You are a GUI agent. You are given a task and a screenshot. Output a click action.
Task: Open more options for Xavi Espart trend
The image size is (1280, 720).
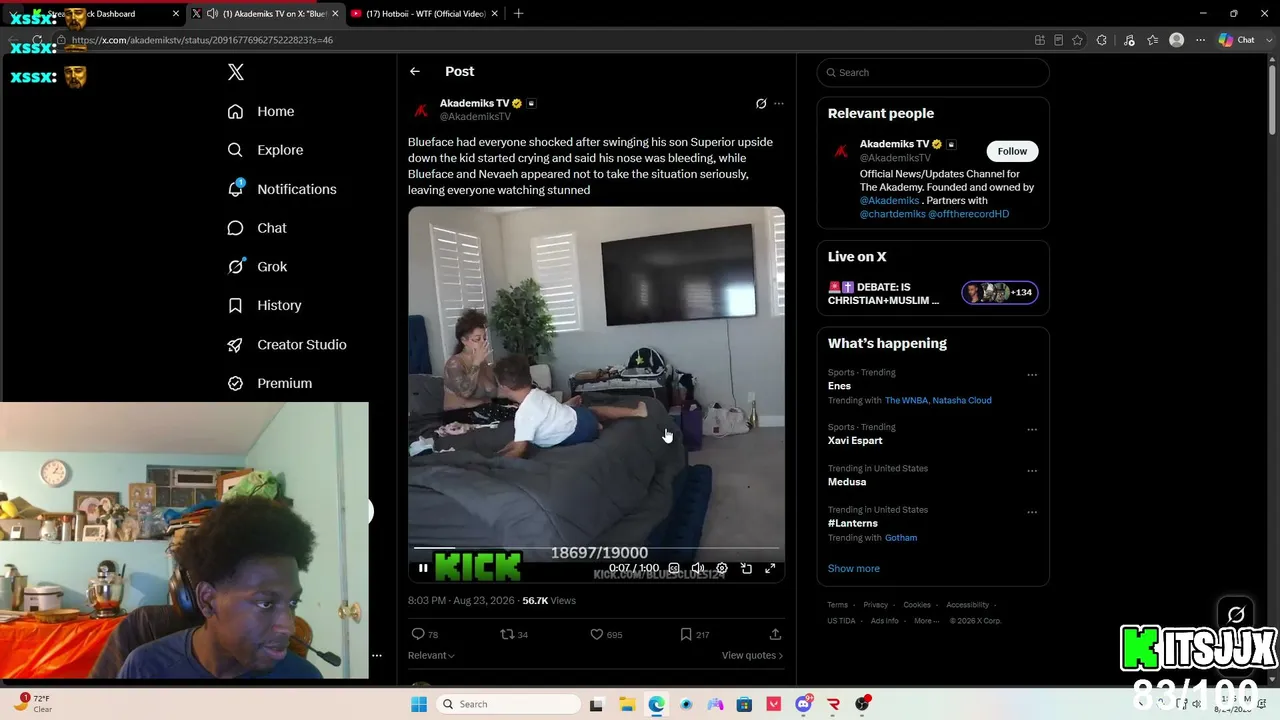[x=1032, y=430]
